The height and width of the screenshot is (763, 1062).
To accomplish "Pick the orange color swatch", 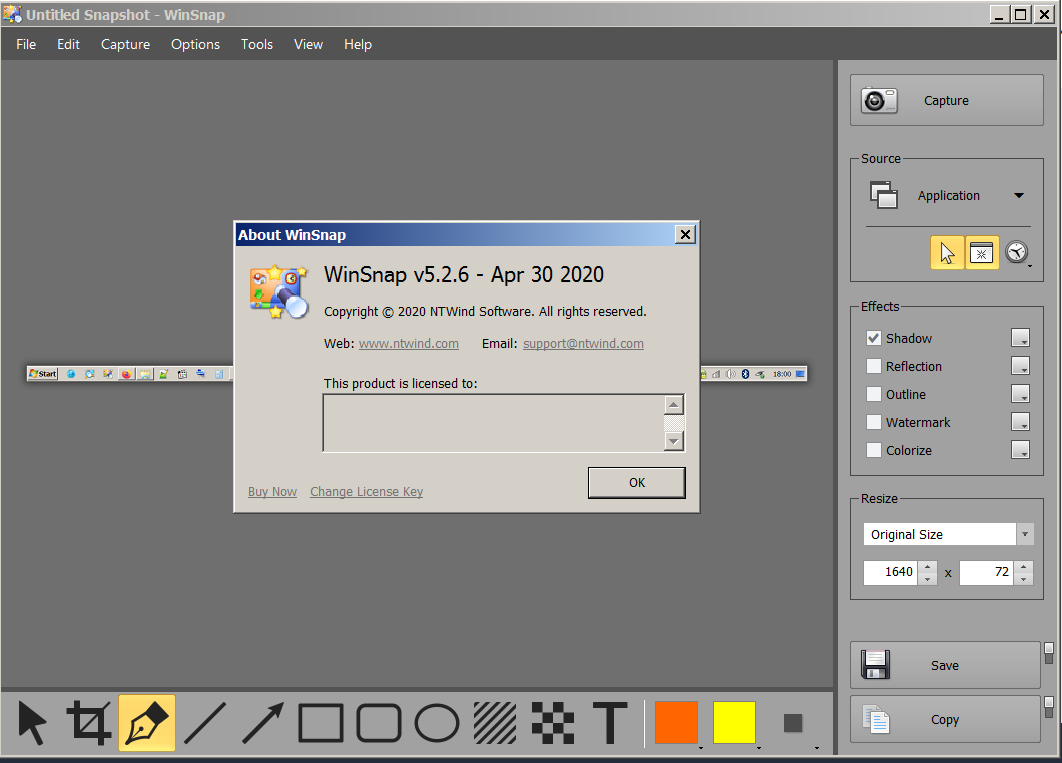I will [676, 722].
